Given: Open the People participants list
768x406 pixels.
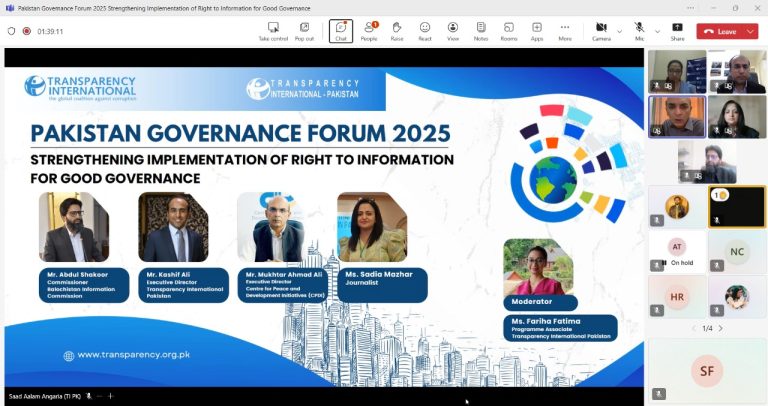Looking at the screenshot, I should point(369,30).
